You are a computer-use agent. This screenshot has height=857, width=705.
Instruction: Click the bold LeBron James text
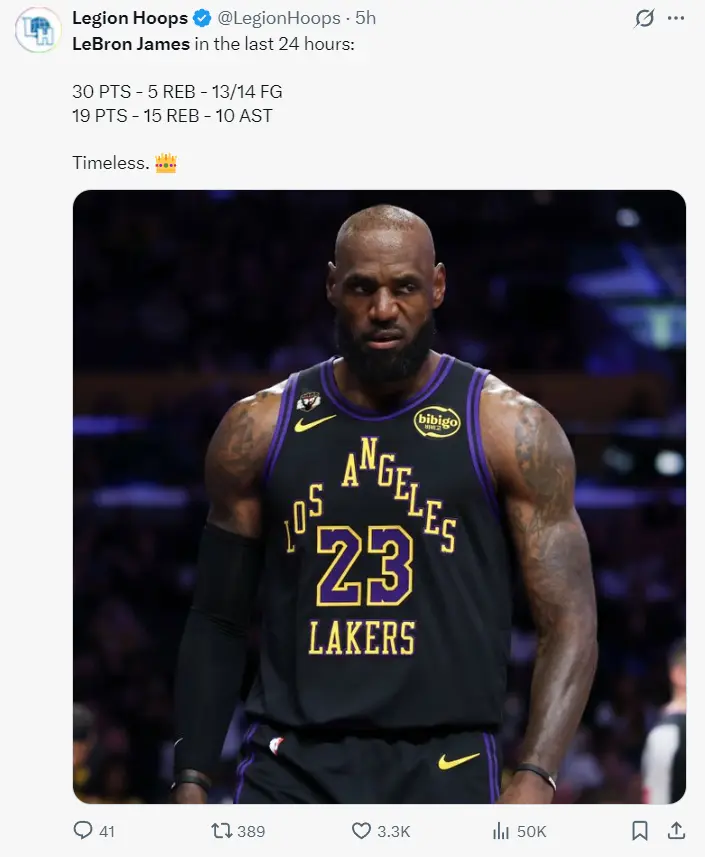[x=131, y=45]
